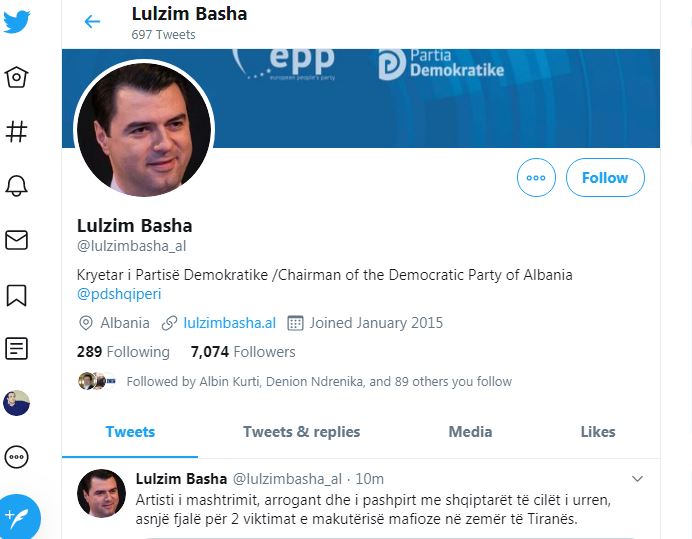The image size is (692, 539).
Task: Open Explore hashtag icon
Action: [17, 131]
